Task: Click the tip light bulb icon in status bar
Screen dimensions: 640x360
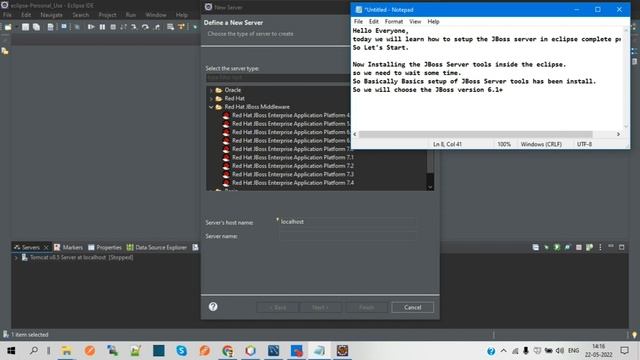Action: click(634, 335)
